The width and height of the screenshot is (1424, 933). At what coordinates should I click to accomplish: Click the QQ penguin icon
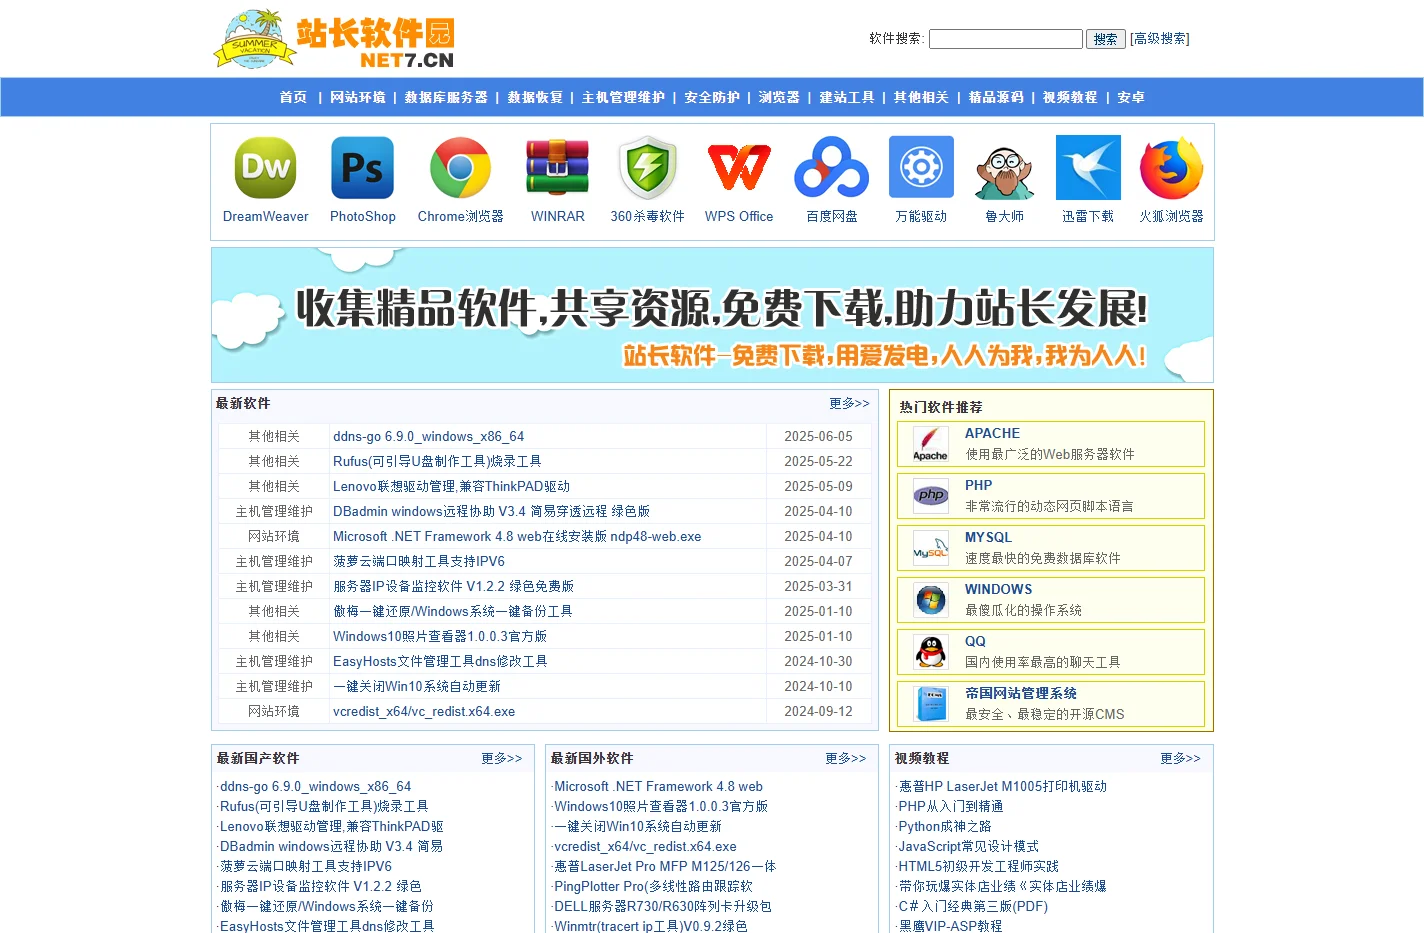[x=930, y=652]
